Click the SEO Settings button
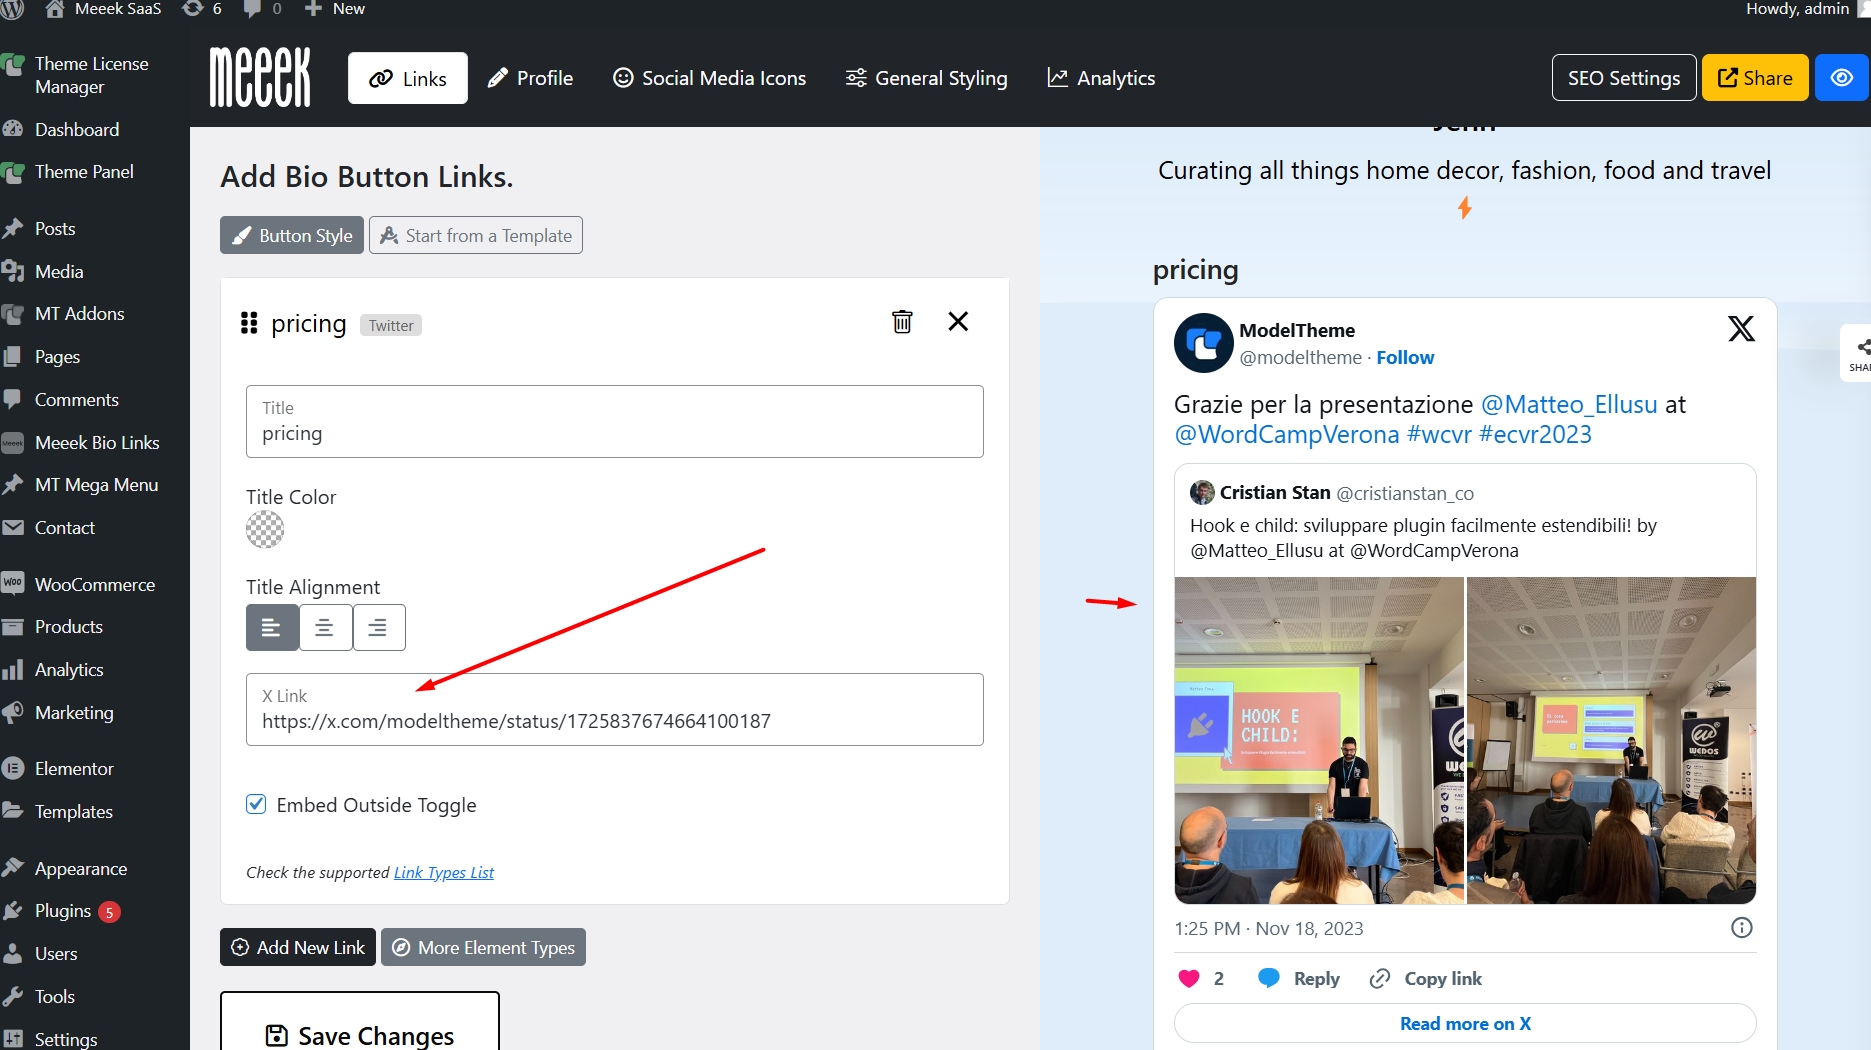Viewport: 1871px width, 1050px height. point(1624,78)
